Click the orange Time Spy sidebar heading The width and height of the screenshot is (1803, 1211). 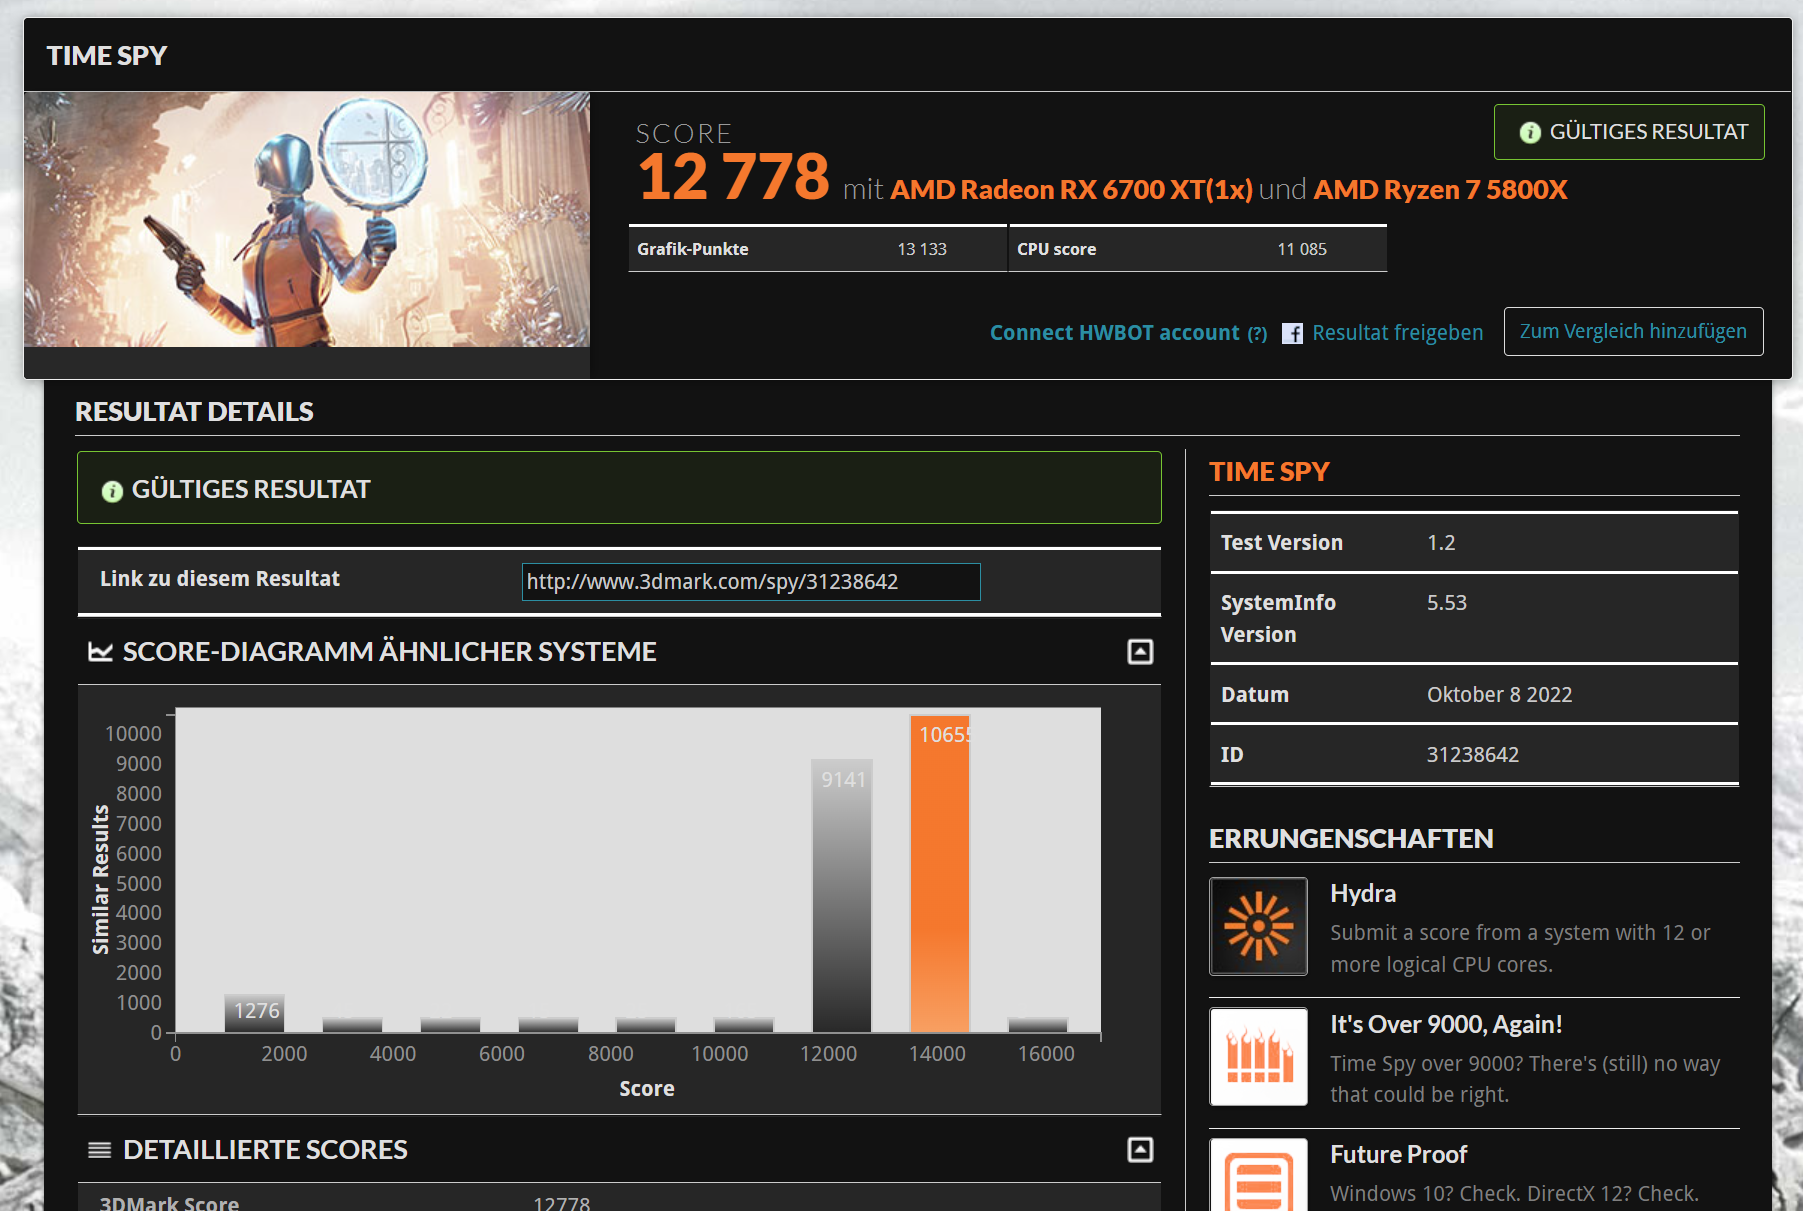[1269, 472]
